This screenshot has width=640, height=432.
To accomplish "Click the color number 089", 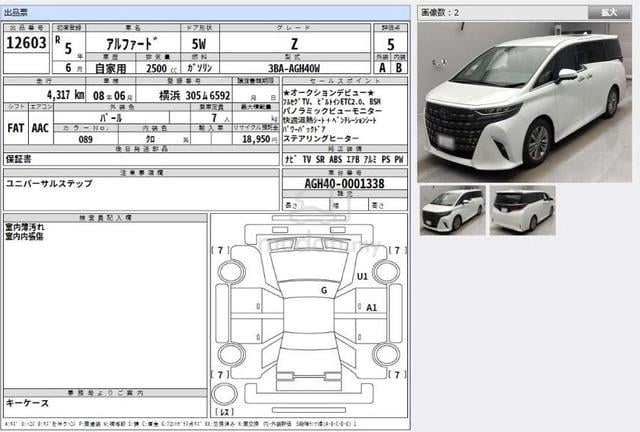I will click(x=85, y=140).
